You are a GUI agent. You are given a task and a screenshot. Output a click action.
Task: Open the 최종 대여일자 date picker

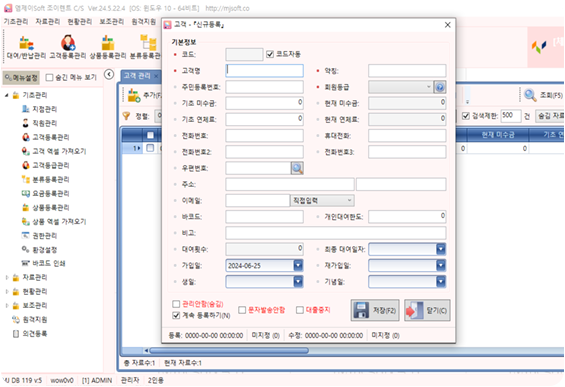pos(441,249)
